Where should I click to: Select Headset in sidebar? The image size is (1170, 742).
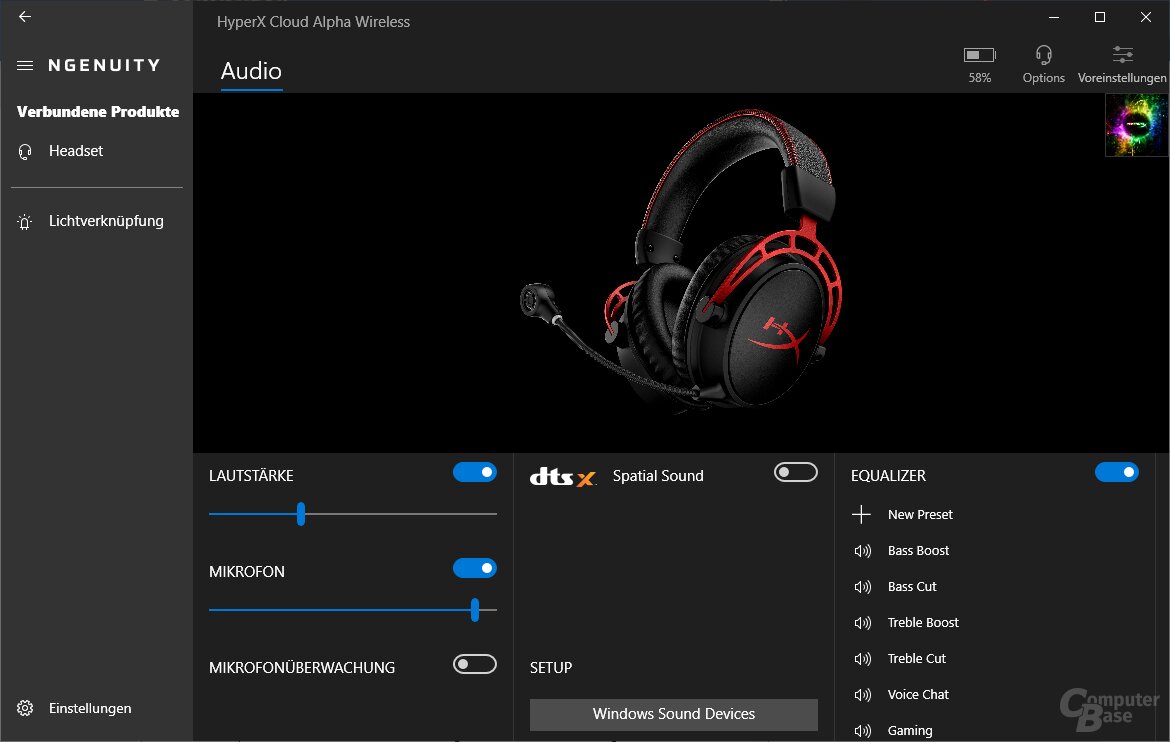click(76, 151)
